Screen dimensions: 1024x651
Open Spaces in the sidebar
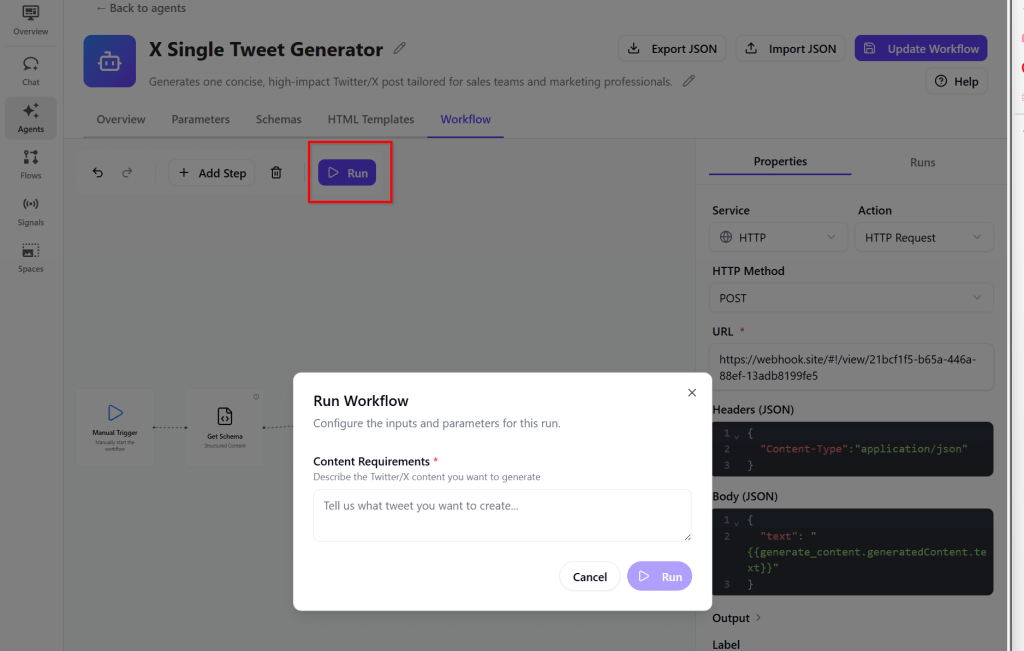(x=31, y=257)
